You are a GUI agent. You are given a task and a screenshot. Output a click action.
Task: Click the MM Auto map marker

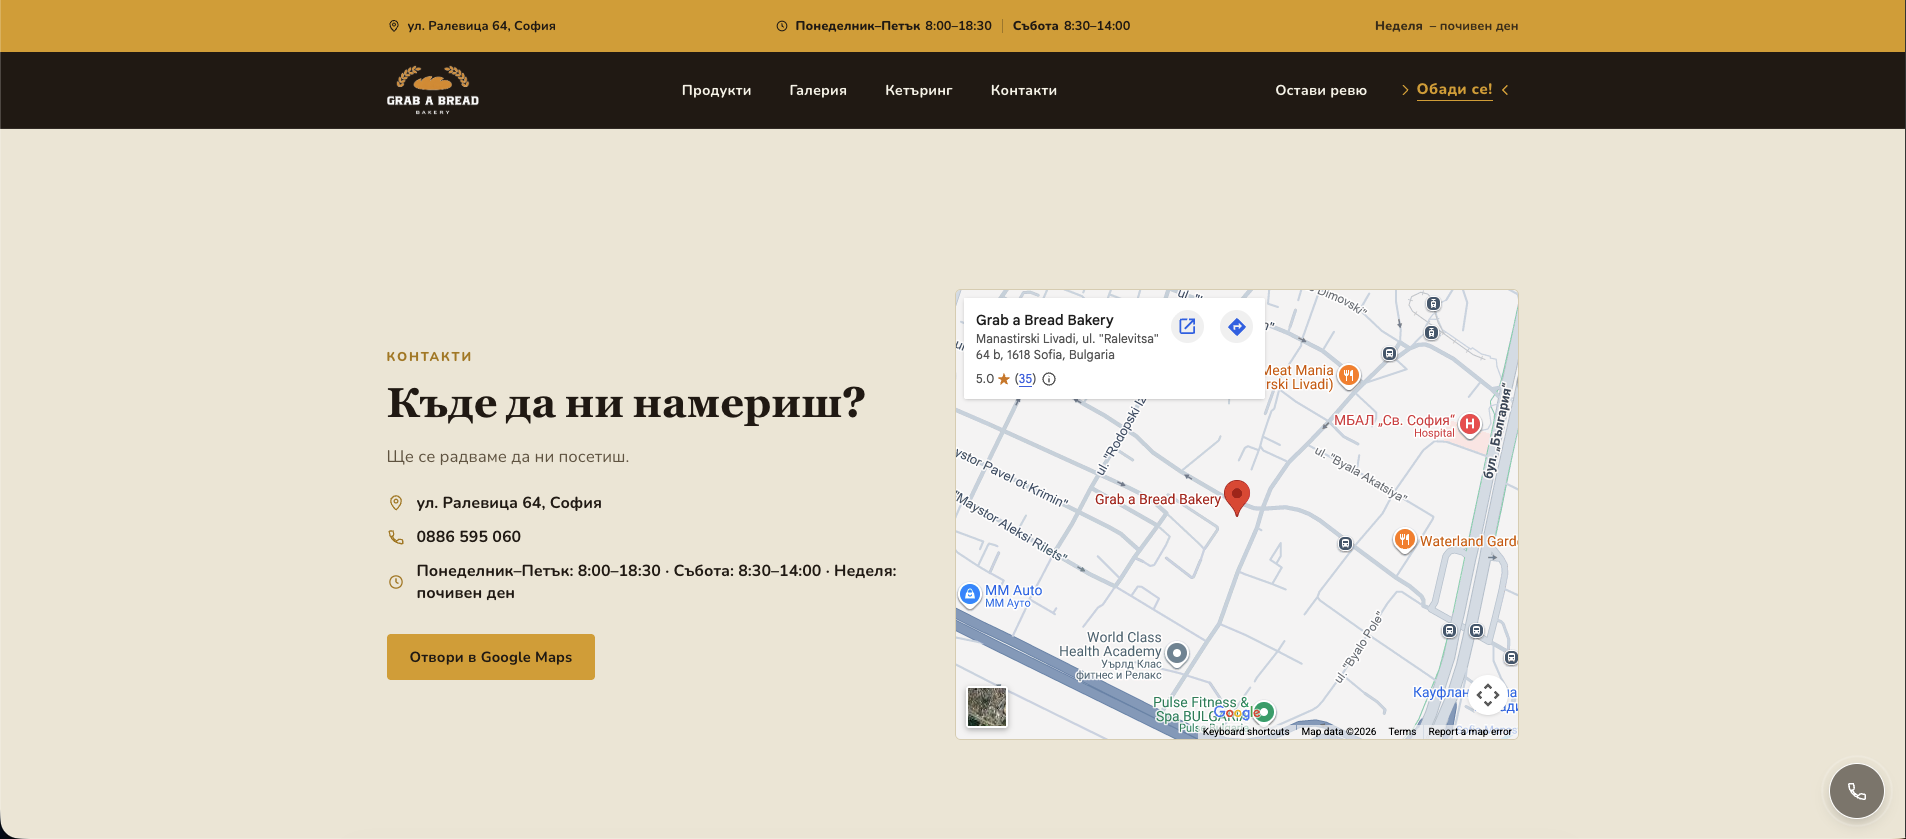[x=969, y=594]
